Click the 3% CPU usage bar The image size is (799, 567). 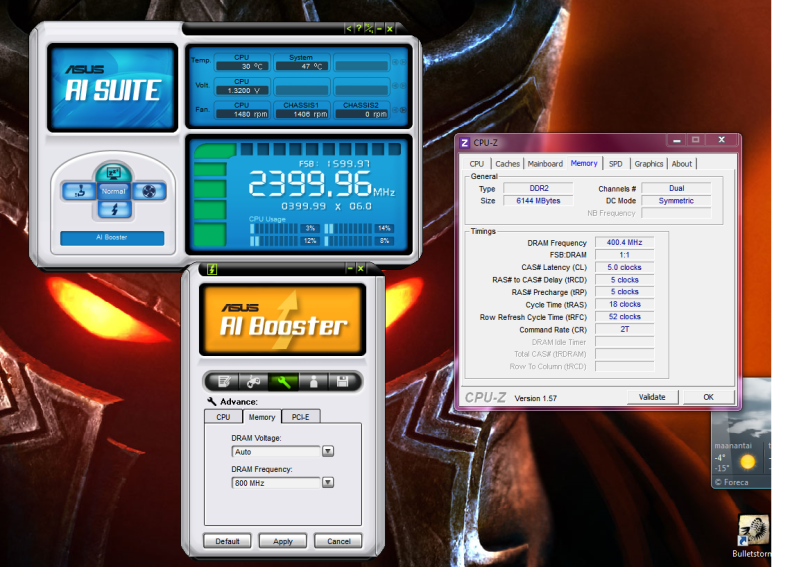[x=284, y=228]
